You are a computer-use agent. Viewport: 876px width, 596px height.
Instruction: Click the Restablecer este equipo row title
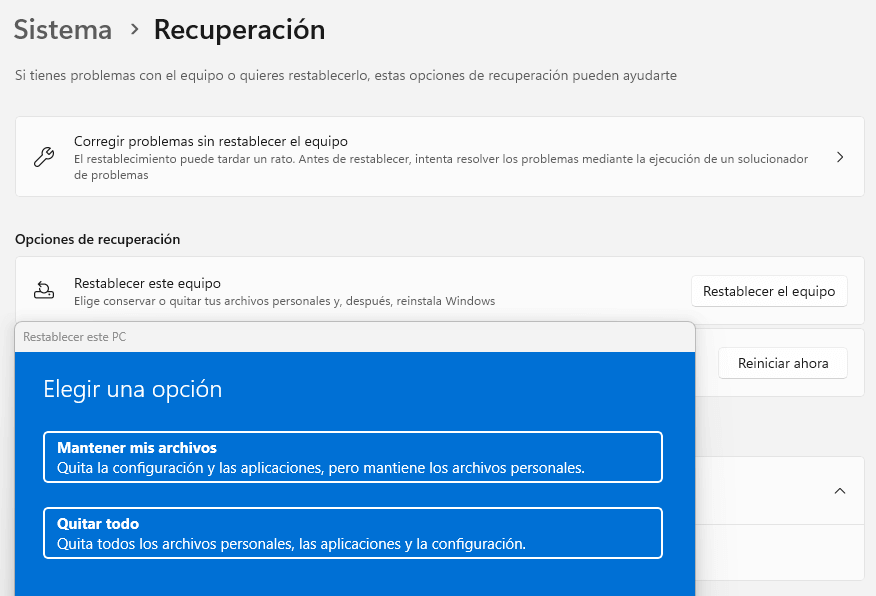[147, 283]
